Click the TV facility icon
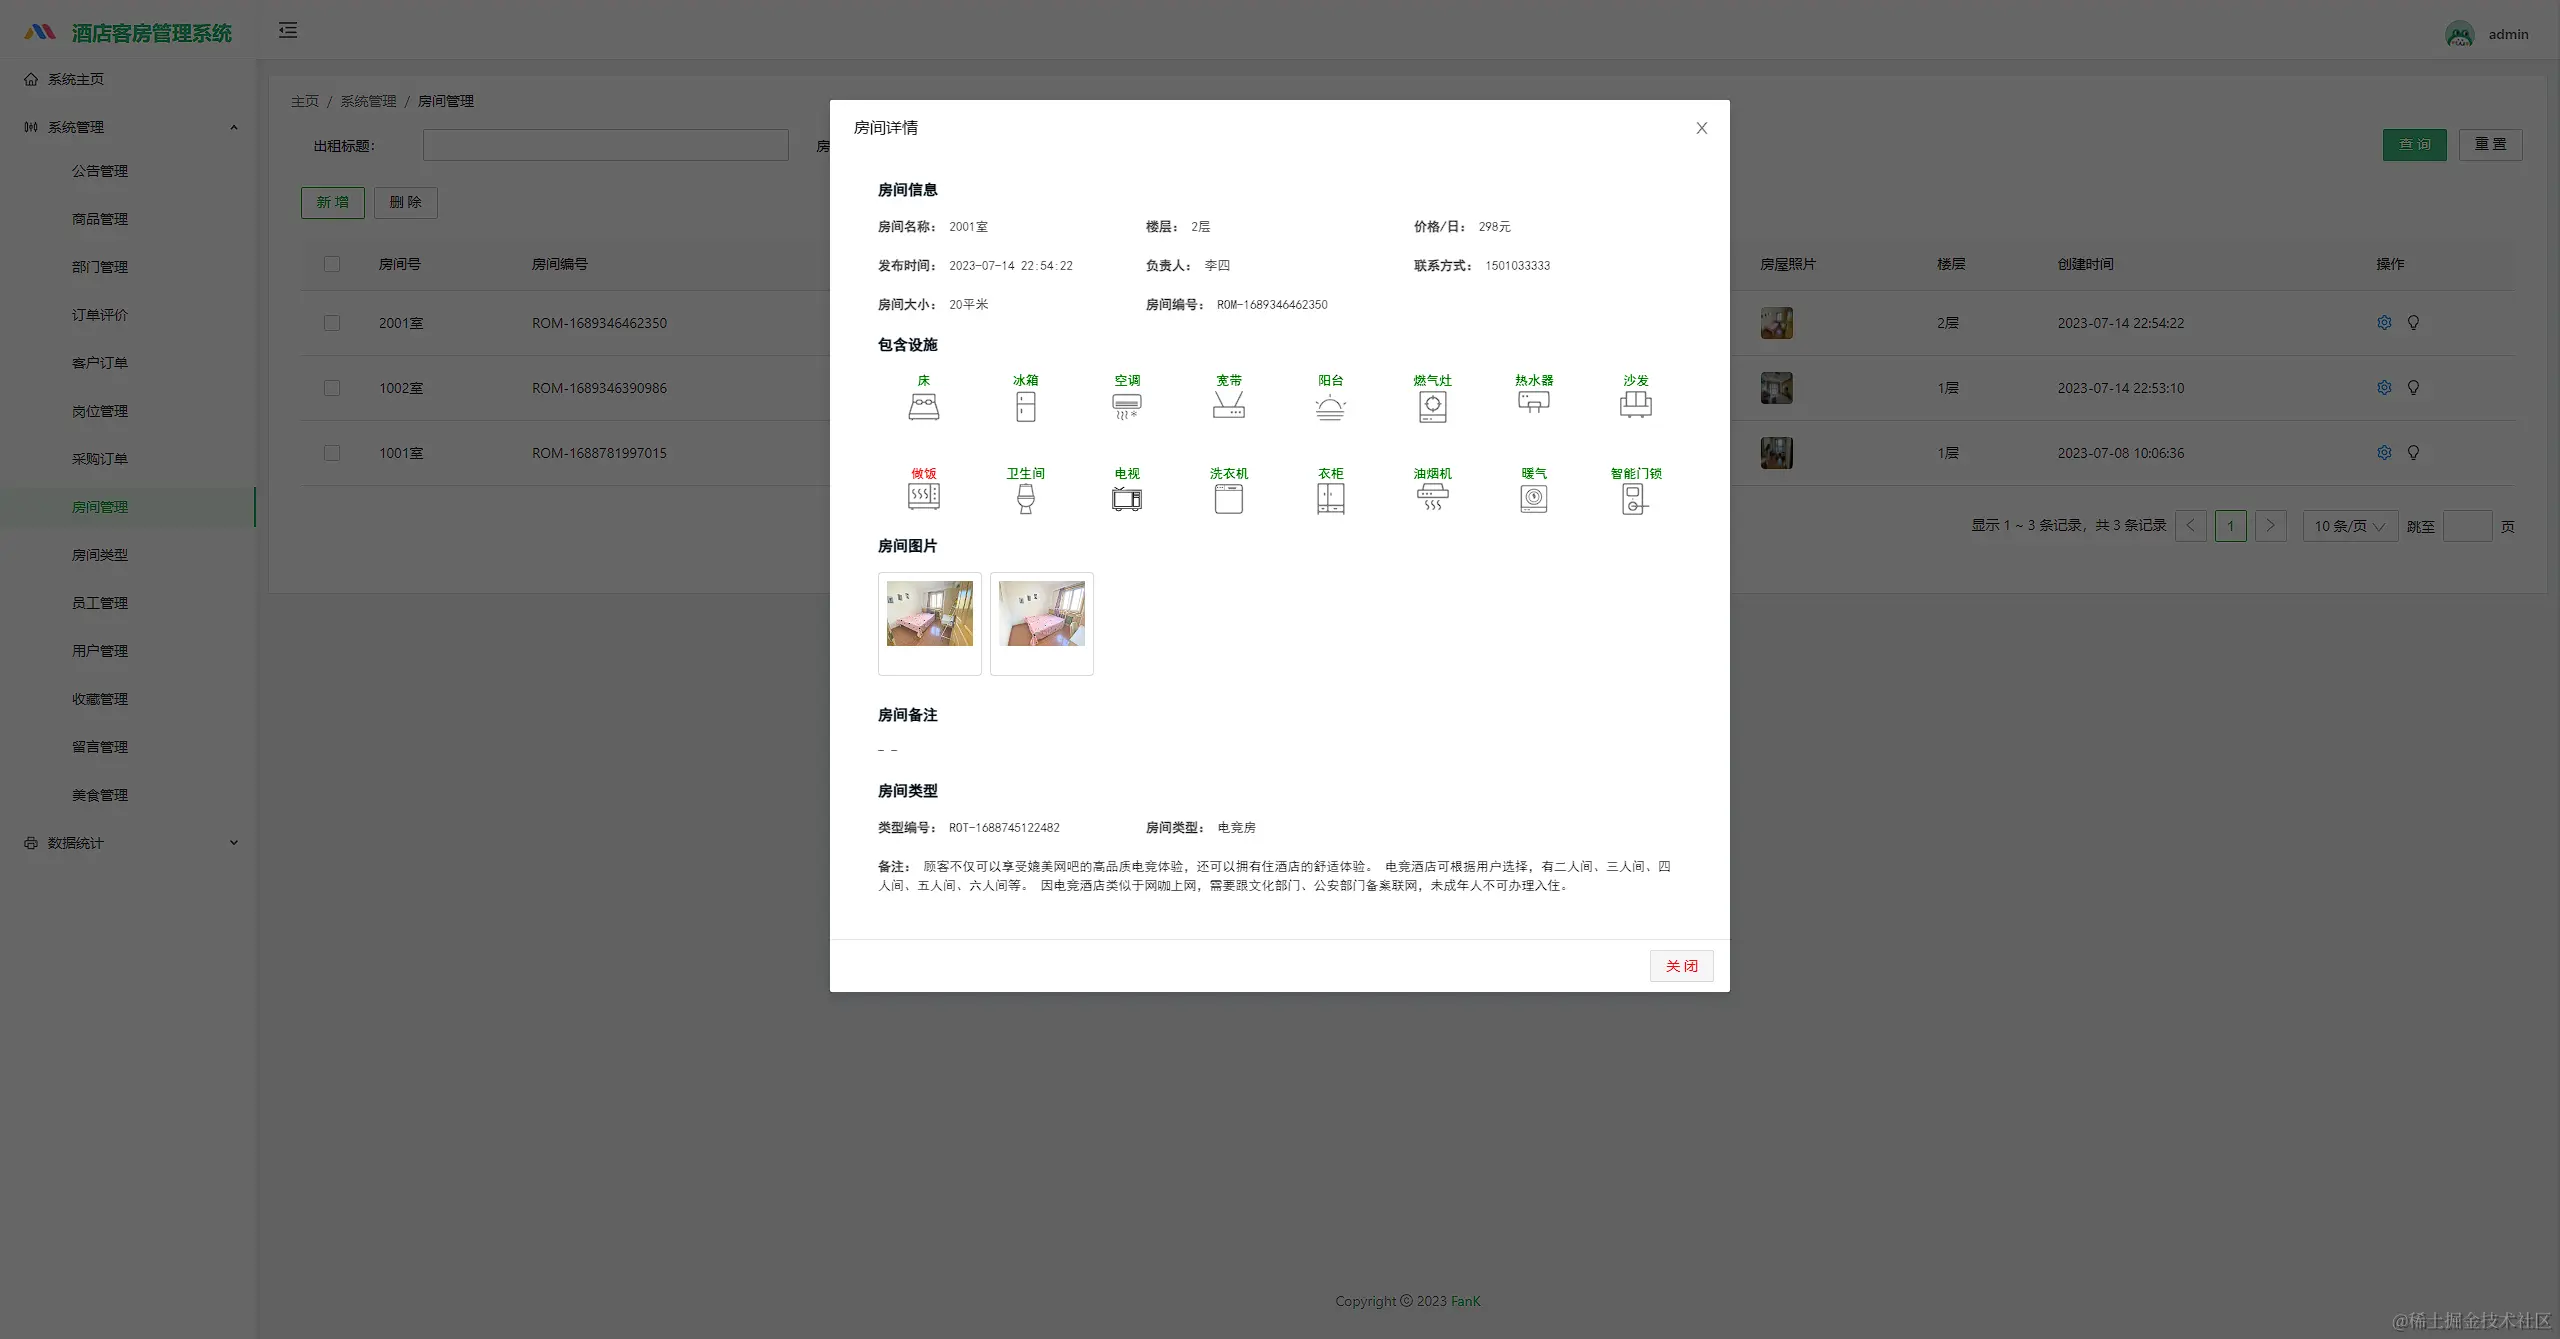The height and width of the screenshot is (1339, 2560). pyautogui.click(x=1127, y=498)
